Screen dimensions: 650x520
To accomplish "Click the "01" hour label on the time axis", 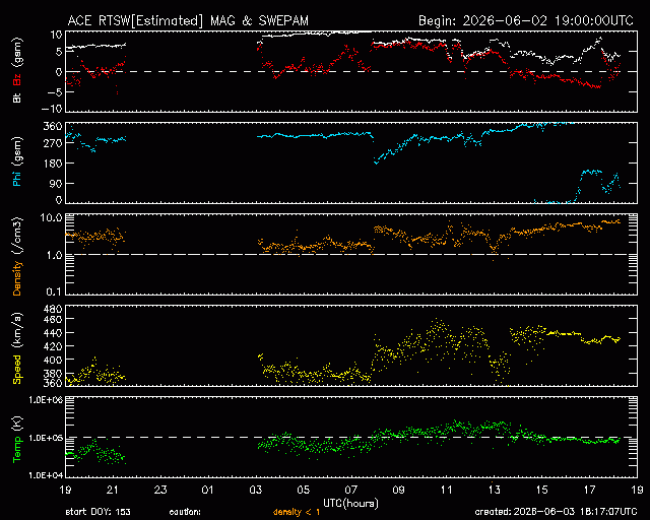I will [x=208, y=490].
